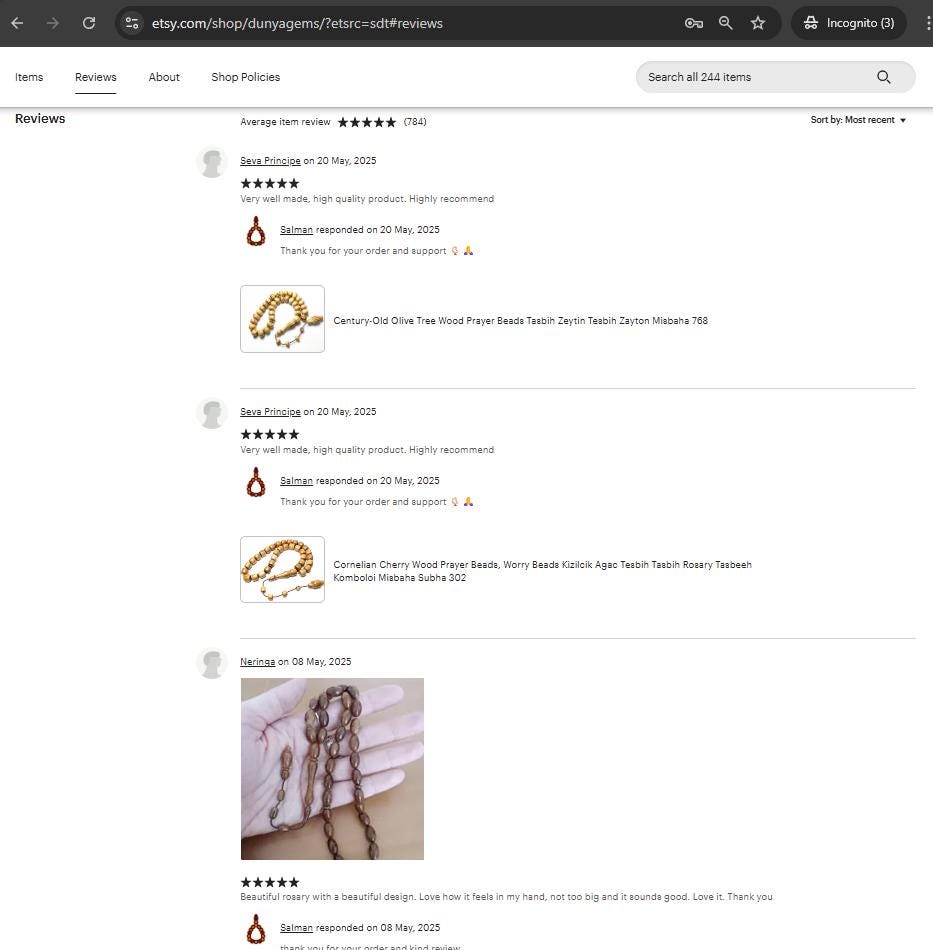
Task: Open Salman link in Cornelian Cherry review response
Action: point(296,480)
